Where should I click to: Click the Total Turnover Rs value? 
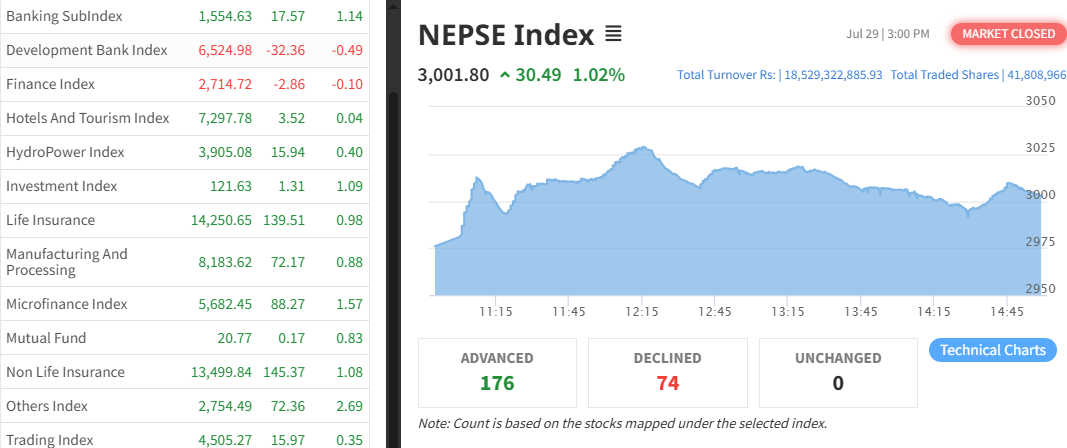point(833,75)
